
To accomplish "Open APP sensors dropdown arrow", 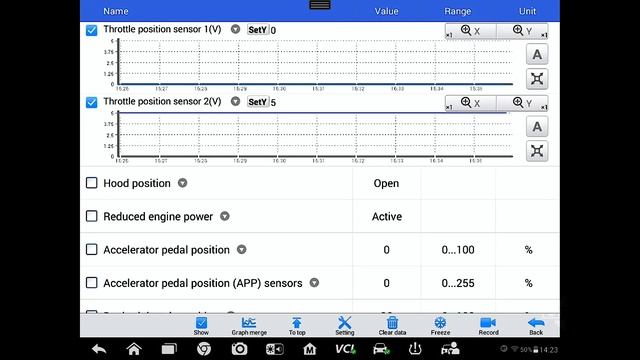I will pos(314,282).
